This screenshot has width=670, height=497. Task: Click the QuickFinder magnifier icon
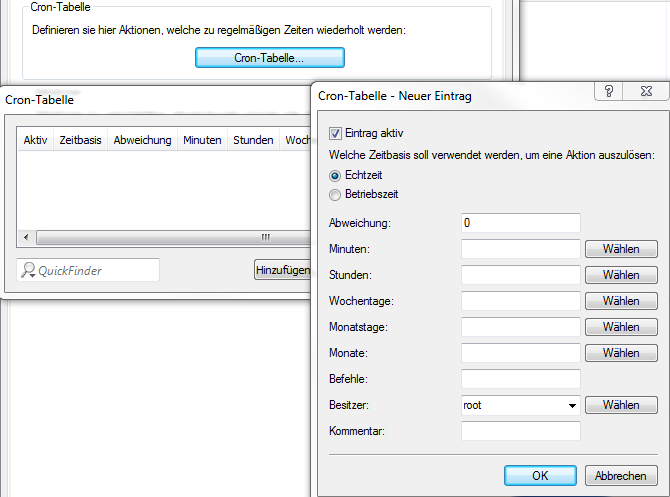pos(29,270)
